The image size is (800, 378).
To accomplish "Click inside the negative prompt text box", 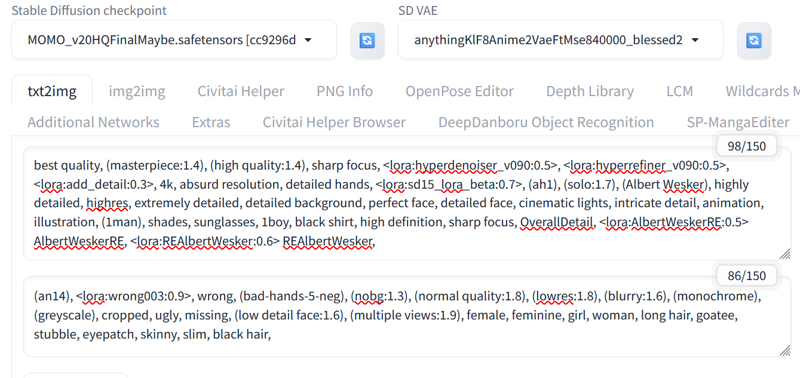I will pos(407,316).
